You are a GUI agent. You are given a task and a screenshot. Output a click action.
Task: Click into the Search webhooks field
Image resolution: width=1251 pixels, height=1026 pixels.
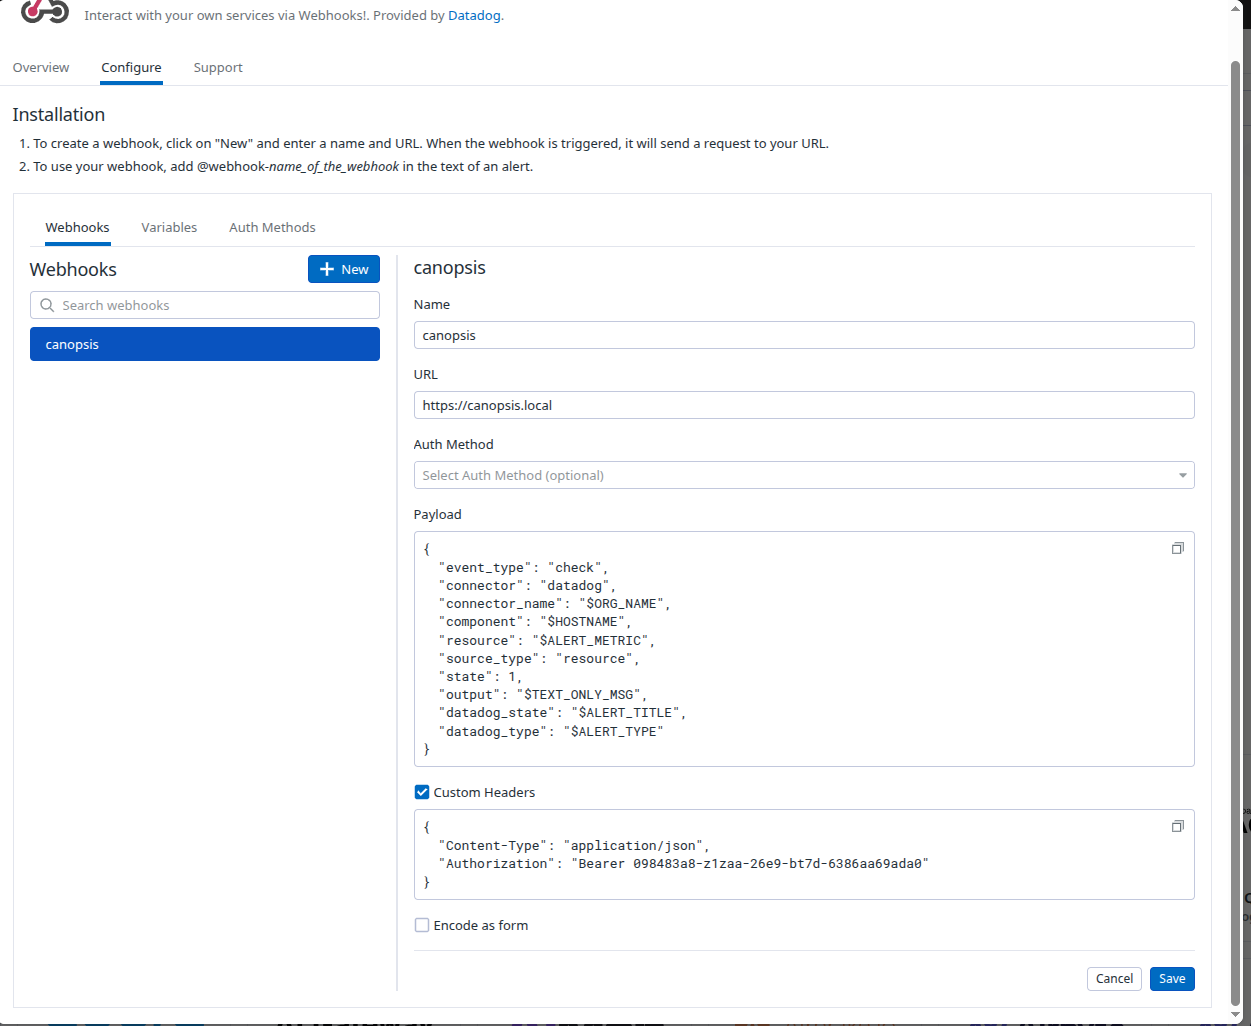click(x=205, y=305)
